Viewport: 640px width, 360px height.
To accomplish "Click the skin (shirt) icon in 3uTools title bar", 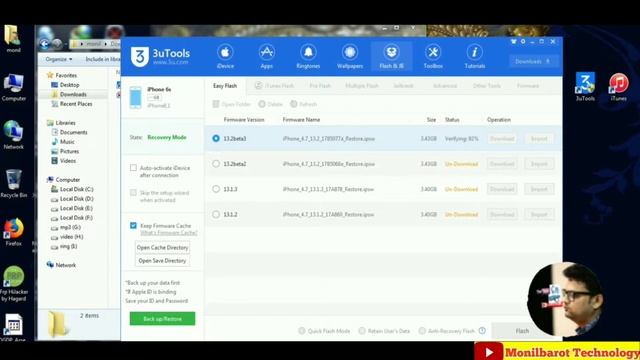I will click(513, 41).
